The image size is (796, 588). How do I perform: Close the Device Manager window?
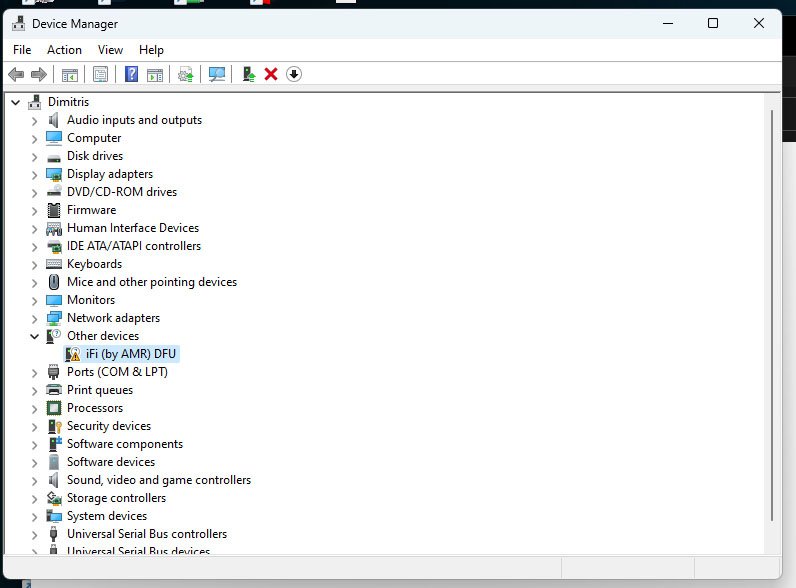click(759, 23)
